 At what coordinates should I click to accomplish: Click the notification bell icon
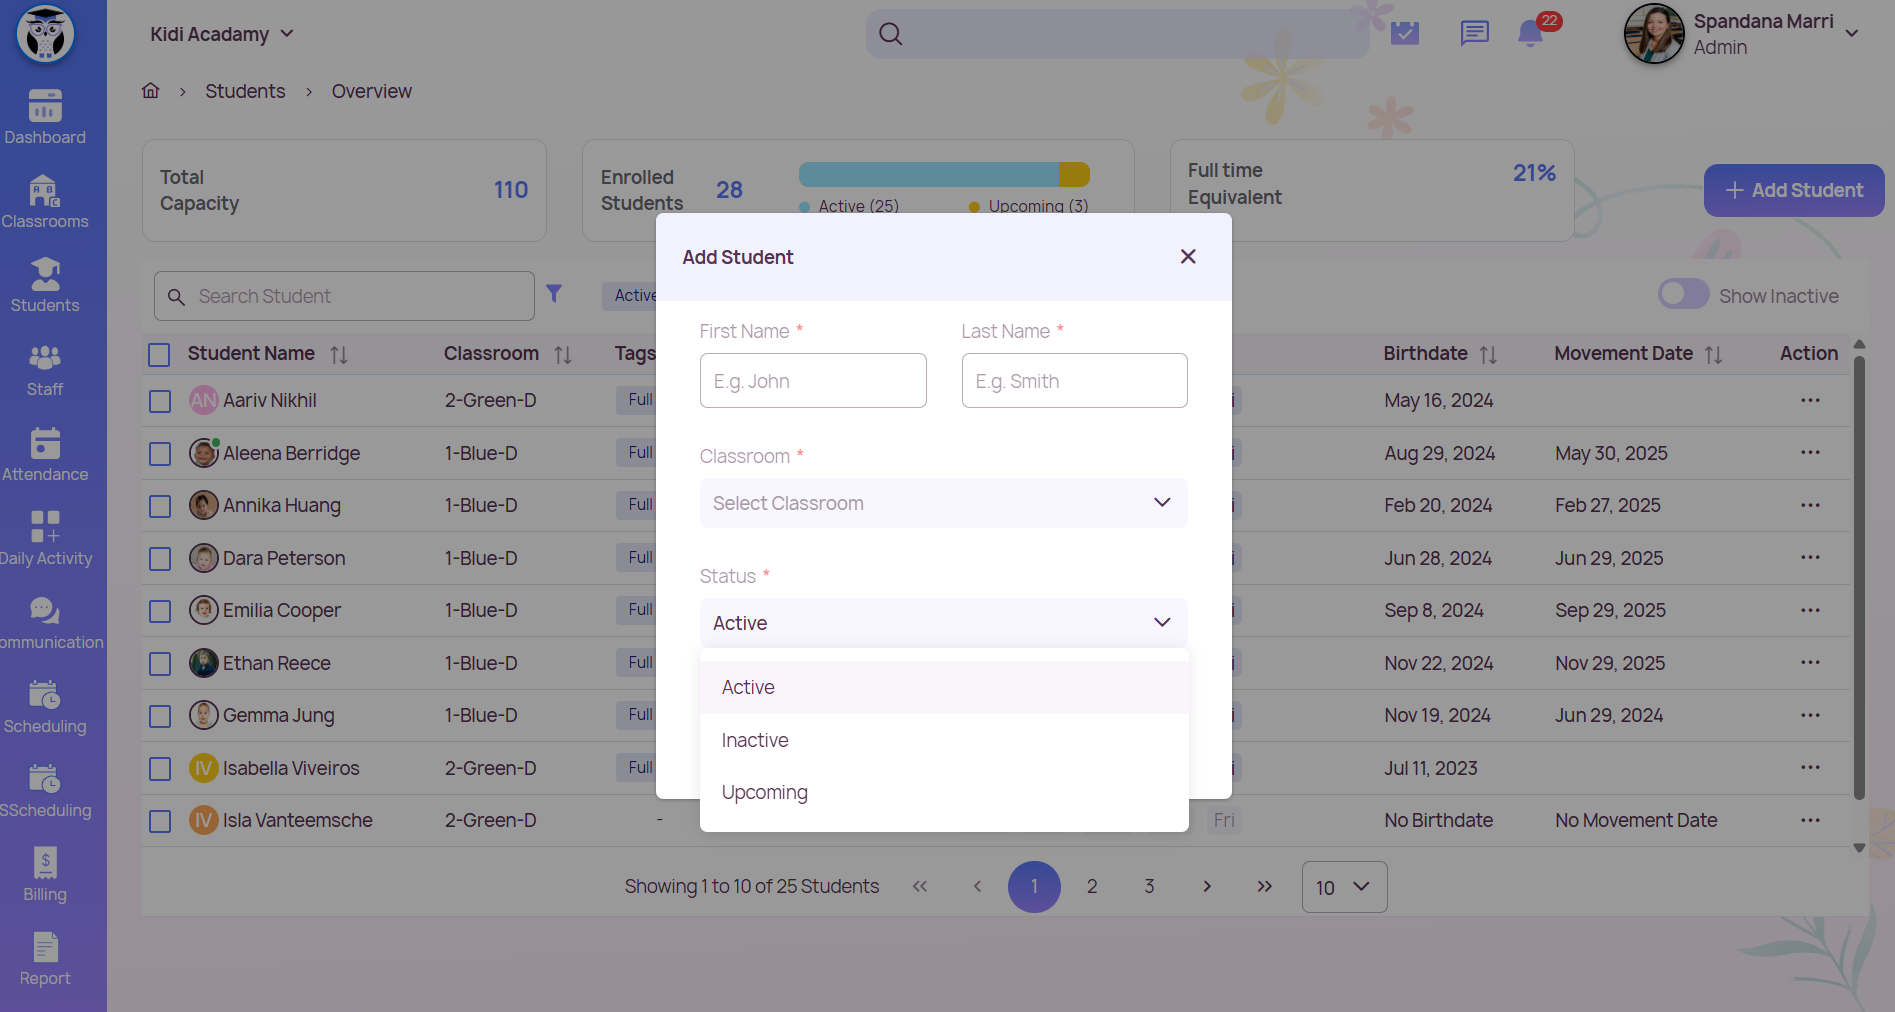point(1530,34)
